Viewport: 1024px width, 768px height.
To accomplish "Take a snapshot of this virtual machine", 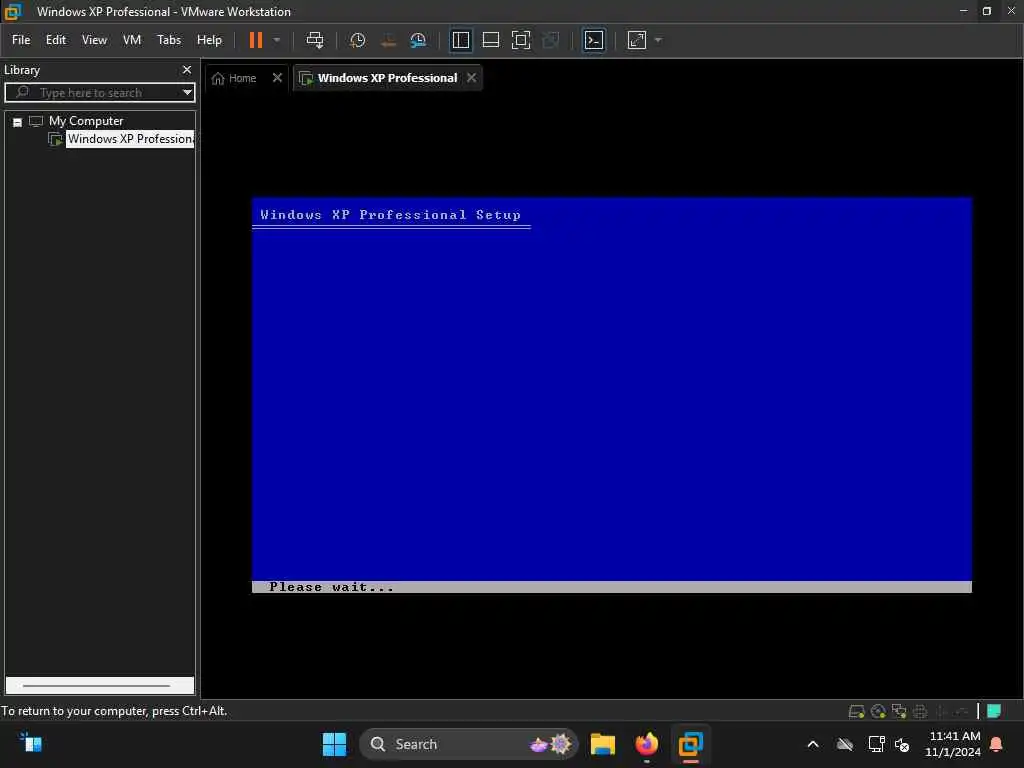I will [x=357, y=40].
